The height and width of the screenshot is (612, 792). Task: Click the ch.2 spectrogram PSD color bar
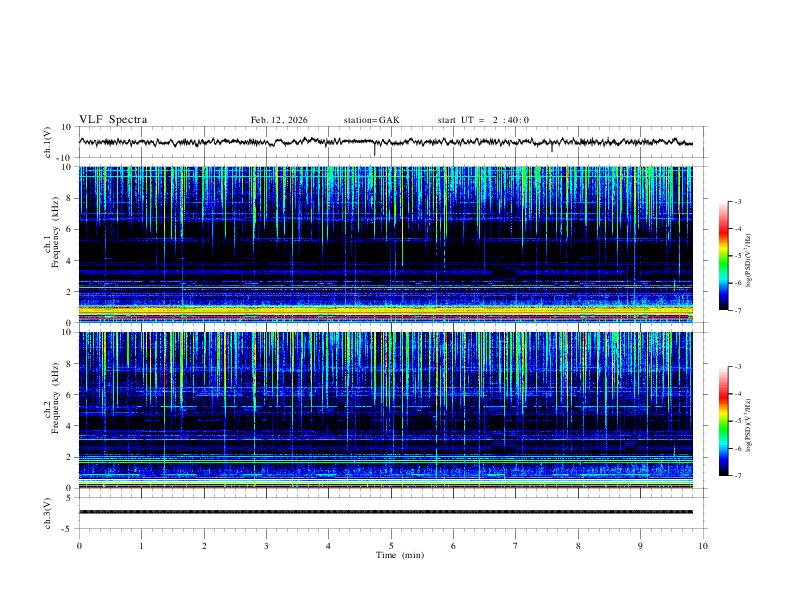(723, 421)
